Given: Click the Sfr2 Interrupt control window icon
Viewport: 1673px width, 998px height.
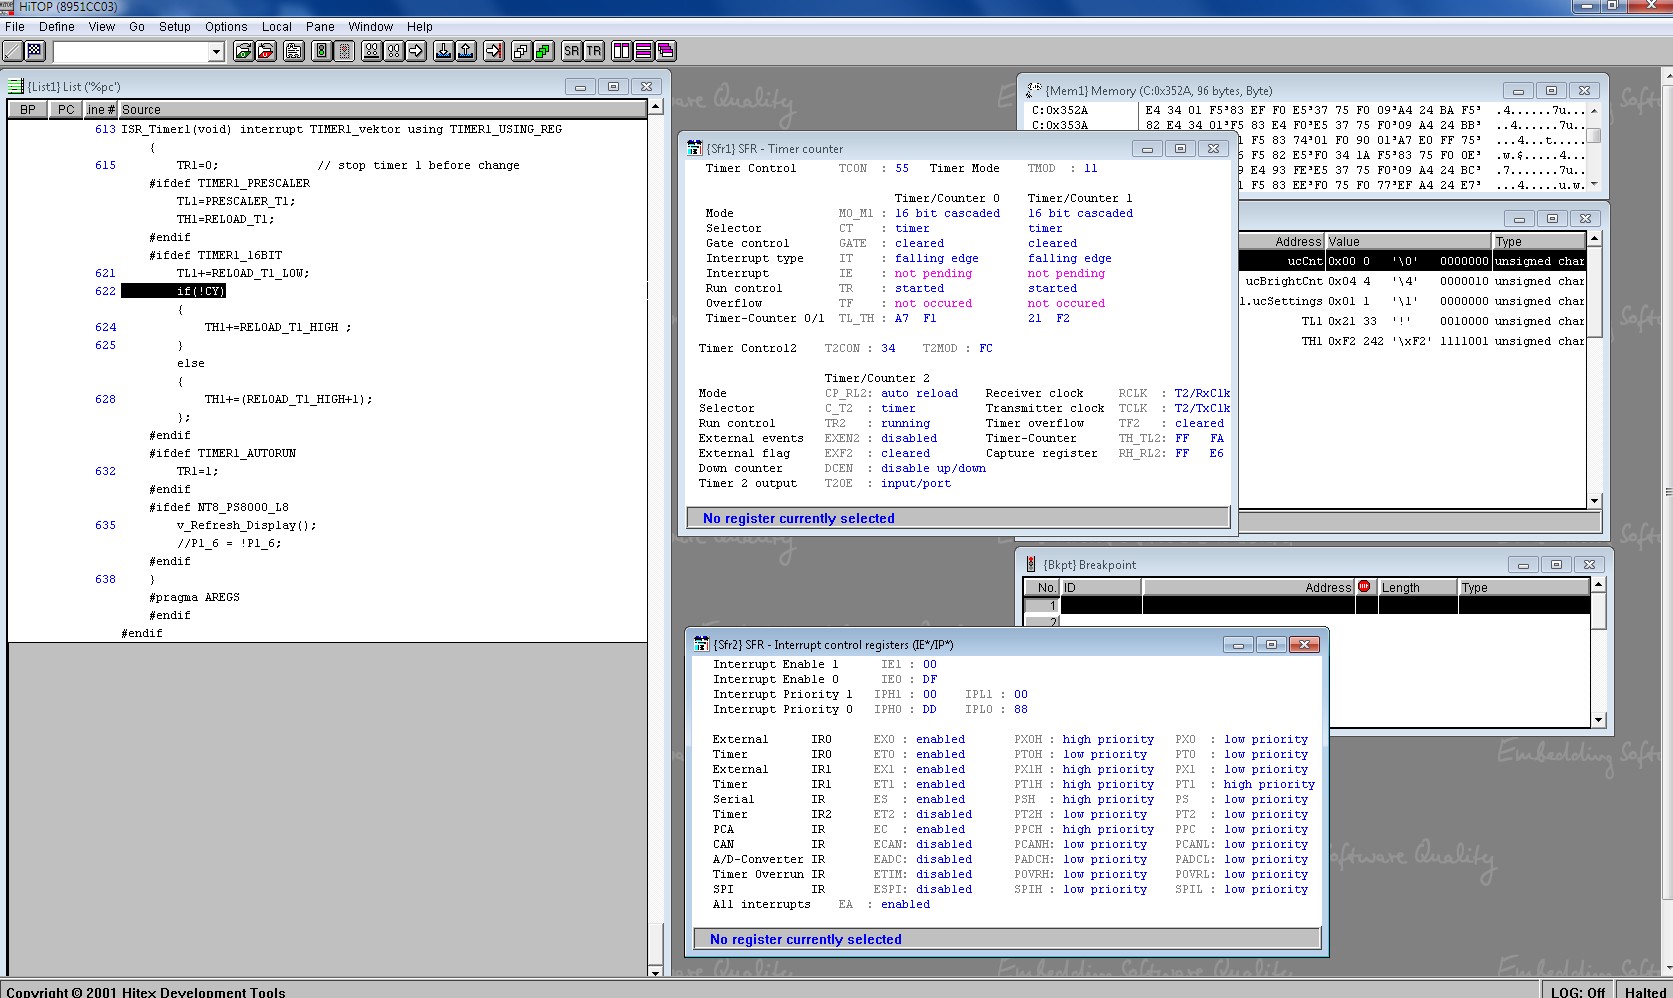Looking at the screenshot, I should pos(702,645).
